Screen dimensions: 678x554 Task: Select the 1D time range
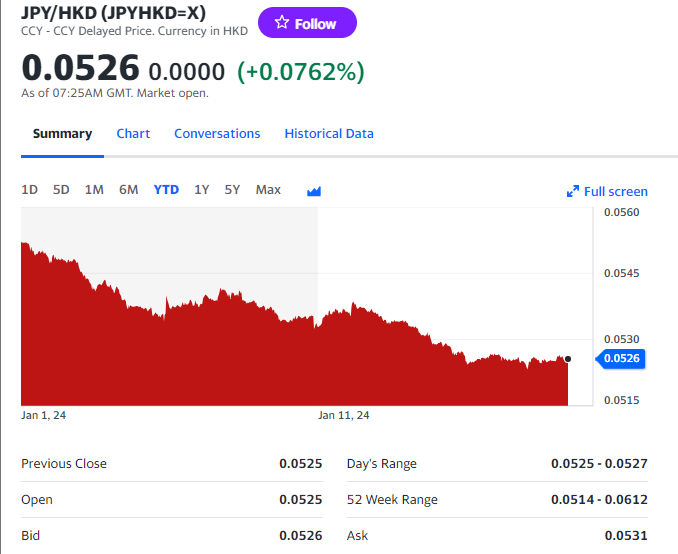(x=30, y=190)
